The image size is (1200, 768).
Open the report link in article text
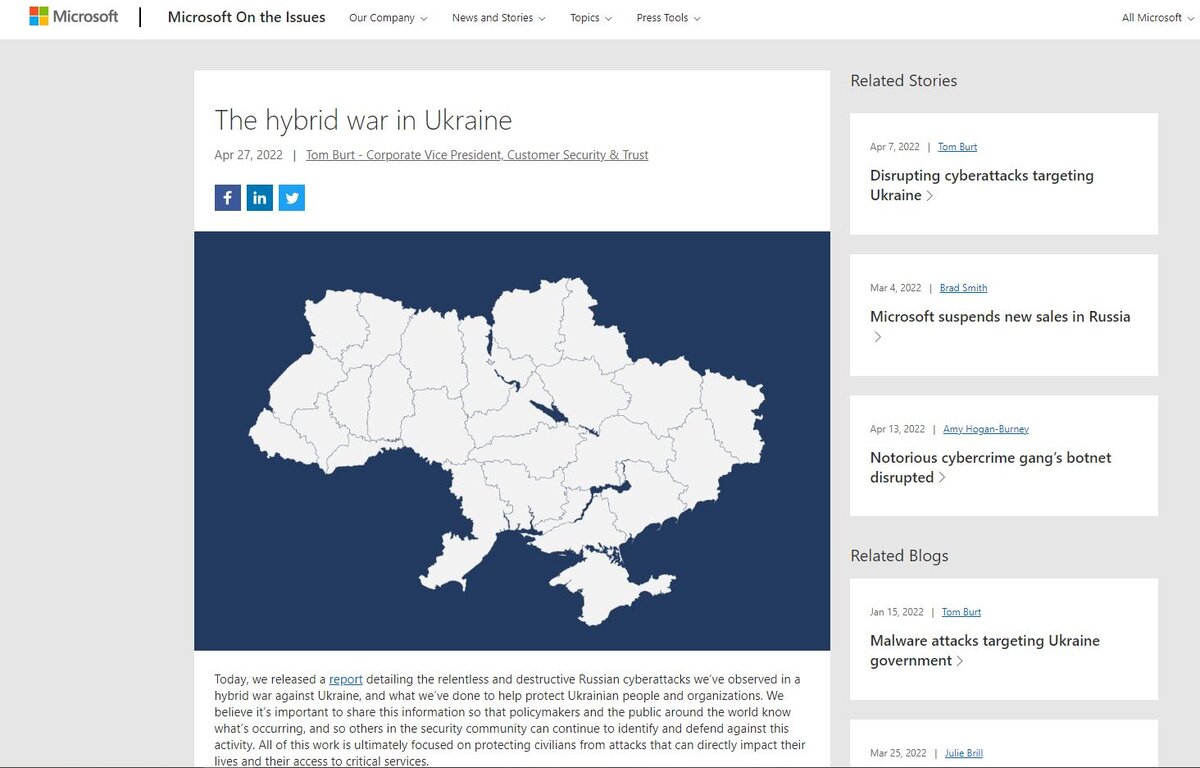pos(346,679)
